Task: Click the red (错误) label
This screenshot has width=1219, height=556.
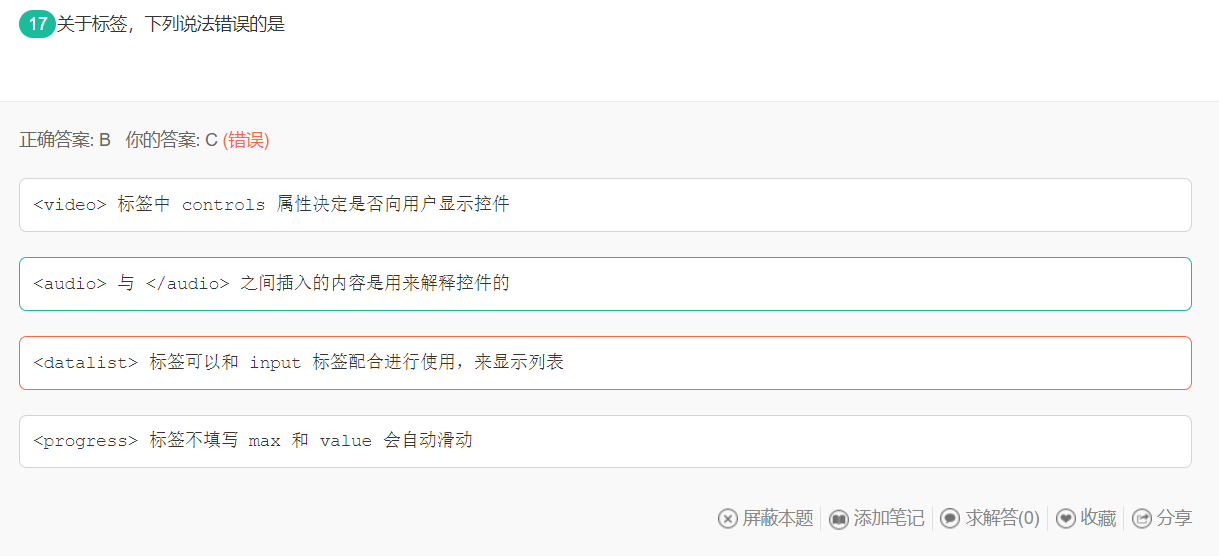Action: click(x=246, y=140)
